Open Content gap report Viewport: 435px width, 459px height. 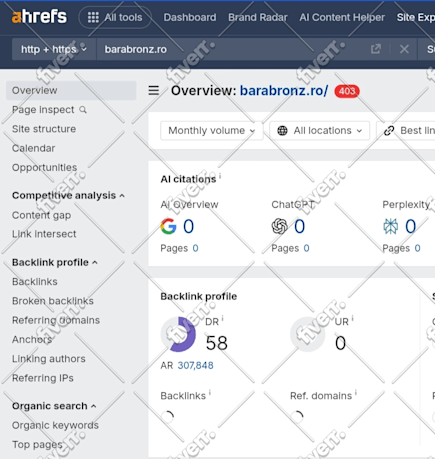tap(41, 215)
